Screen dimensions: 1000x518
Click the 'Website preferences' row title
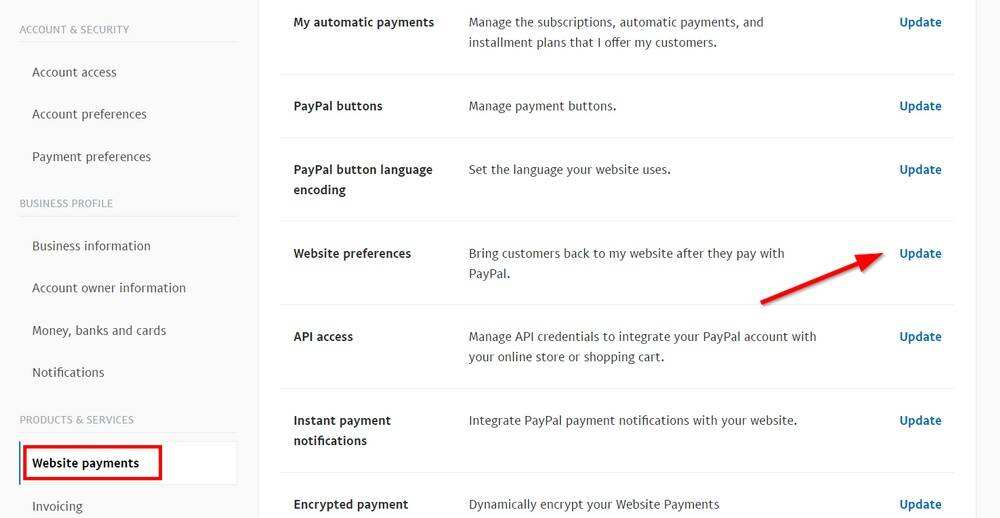[352, 254]
